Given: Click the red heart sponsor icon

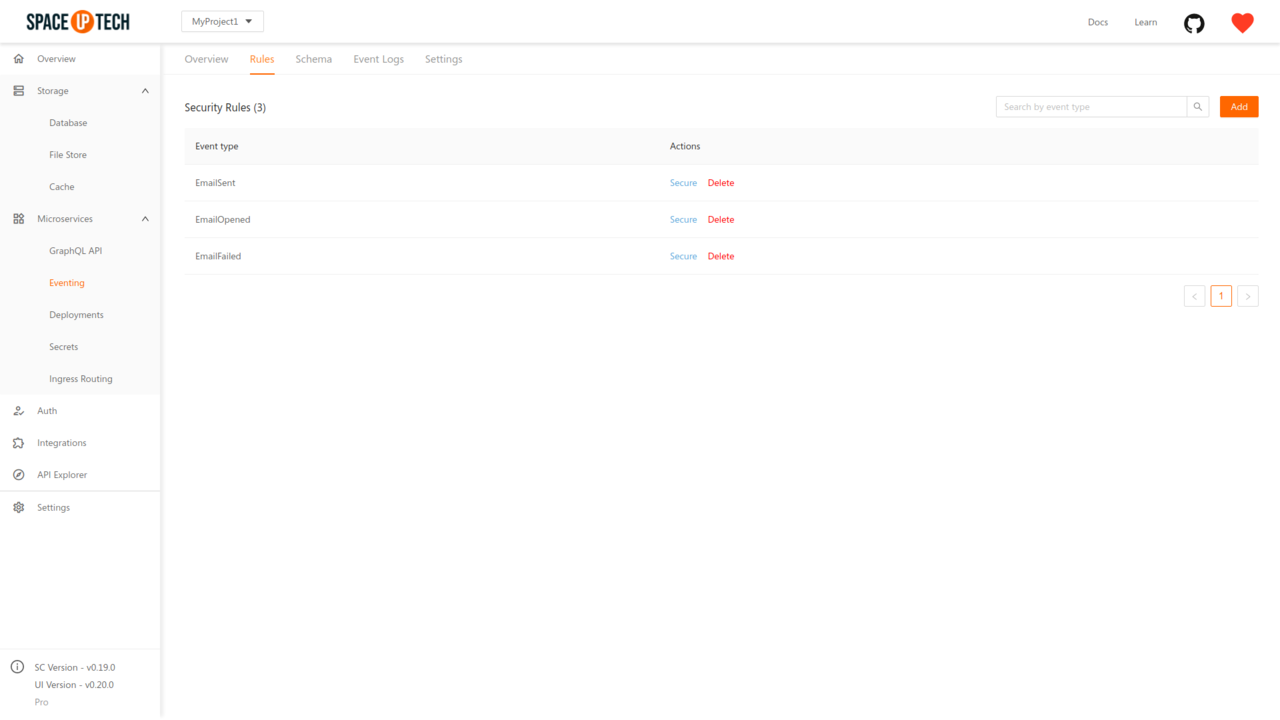Looking at the screenshot, I should click(x=1242, y=23).
